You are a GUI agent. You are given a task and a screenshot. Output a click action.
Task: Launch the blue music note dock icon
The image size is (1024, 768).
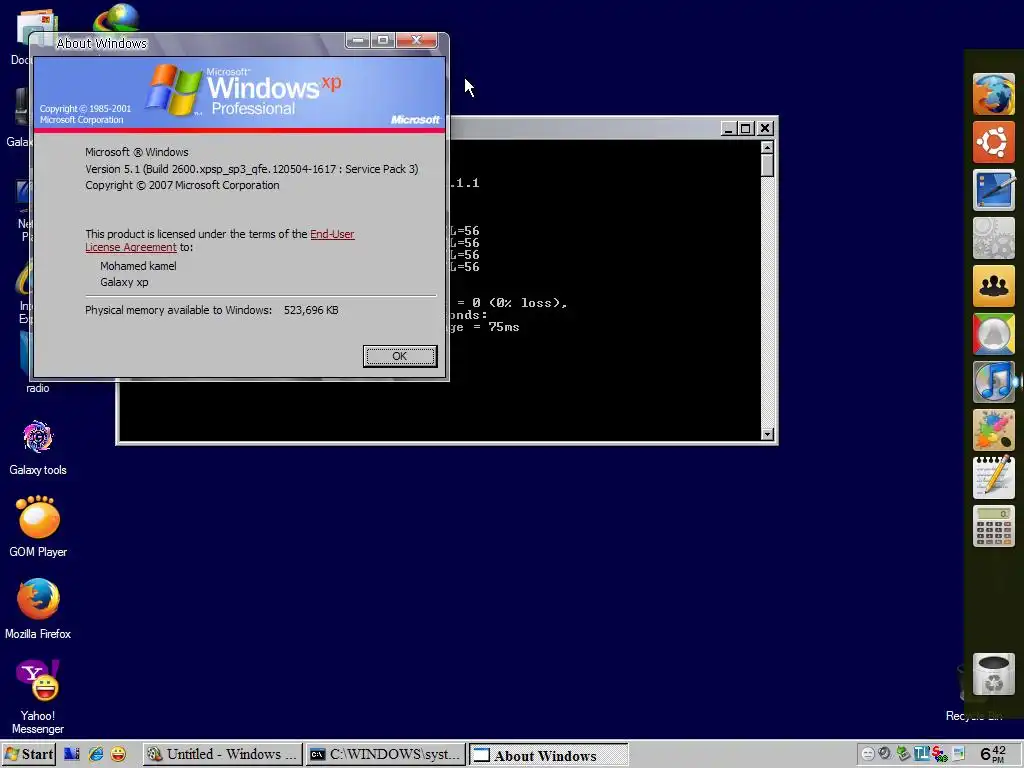click(x=993, y=381)
